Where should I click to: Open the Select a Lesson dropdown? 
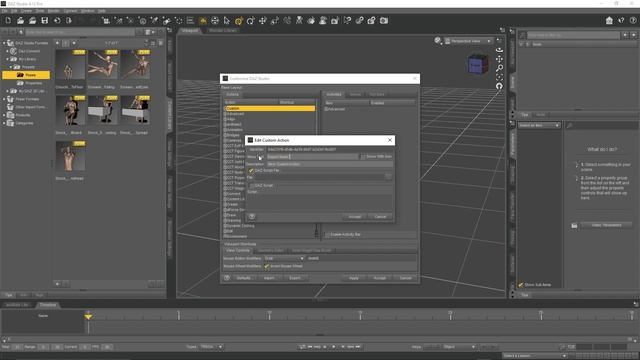(535, 356)
